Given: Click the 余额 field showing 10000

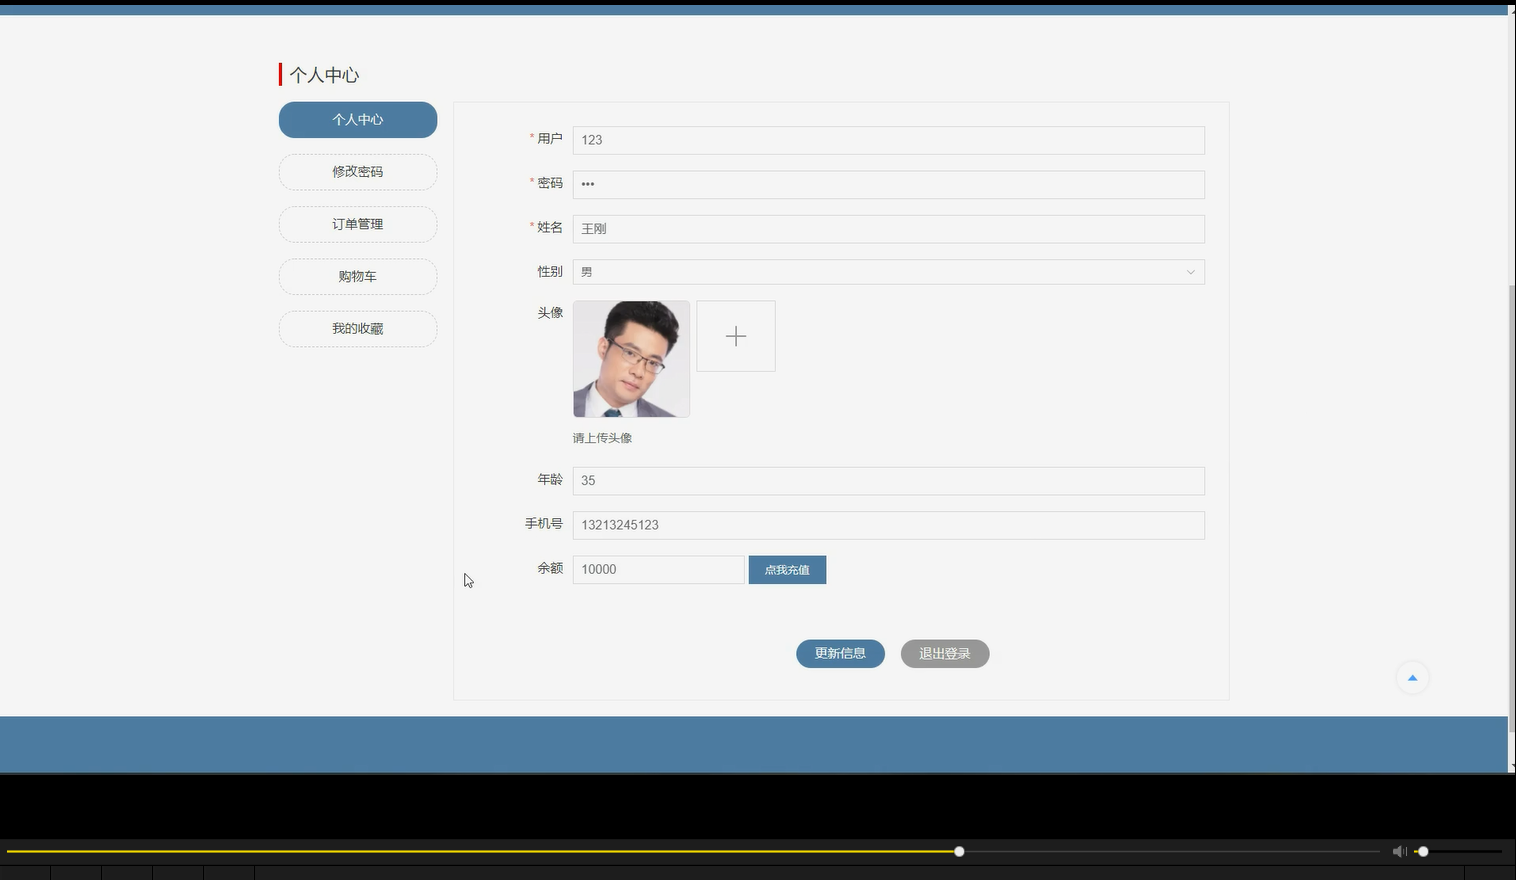Looking at the screenshot, I should click(x=658, y=570).
